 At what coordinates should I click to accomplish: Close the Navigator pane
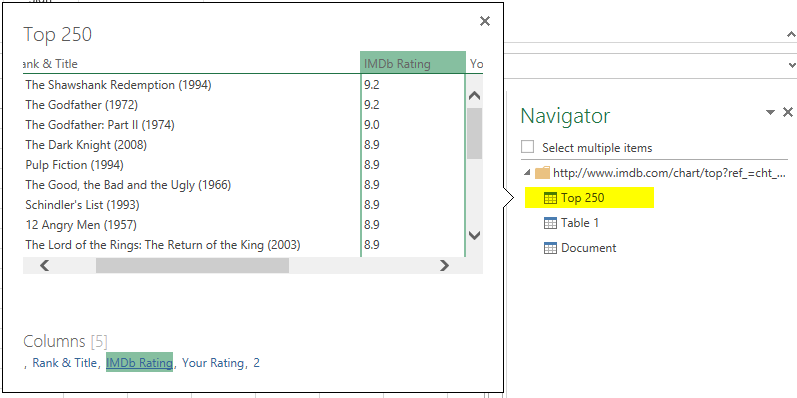click(x=788, y=112)
